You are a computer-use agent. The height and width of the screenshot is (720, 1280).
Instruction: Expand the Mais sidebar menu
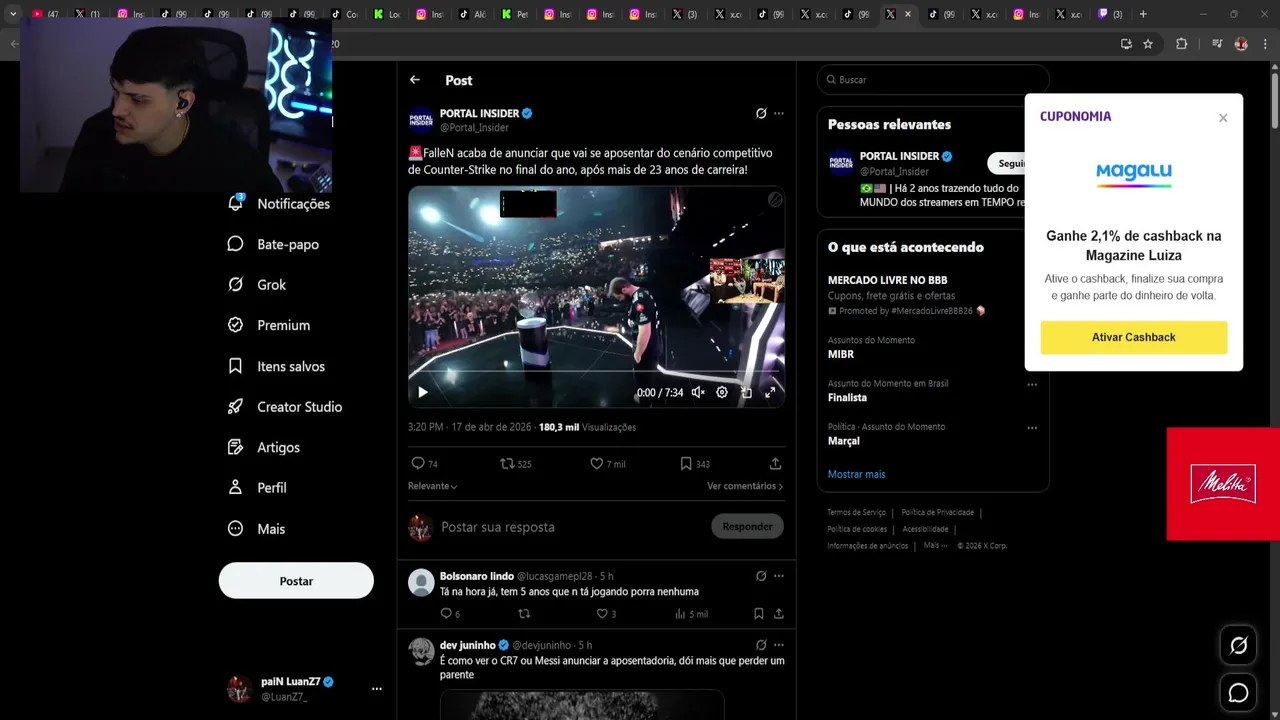[257, 529]
